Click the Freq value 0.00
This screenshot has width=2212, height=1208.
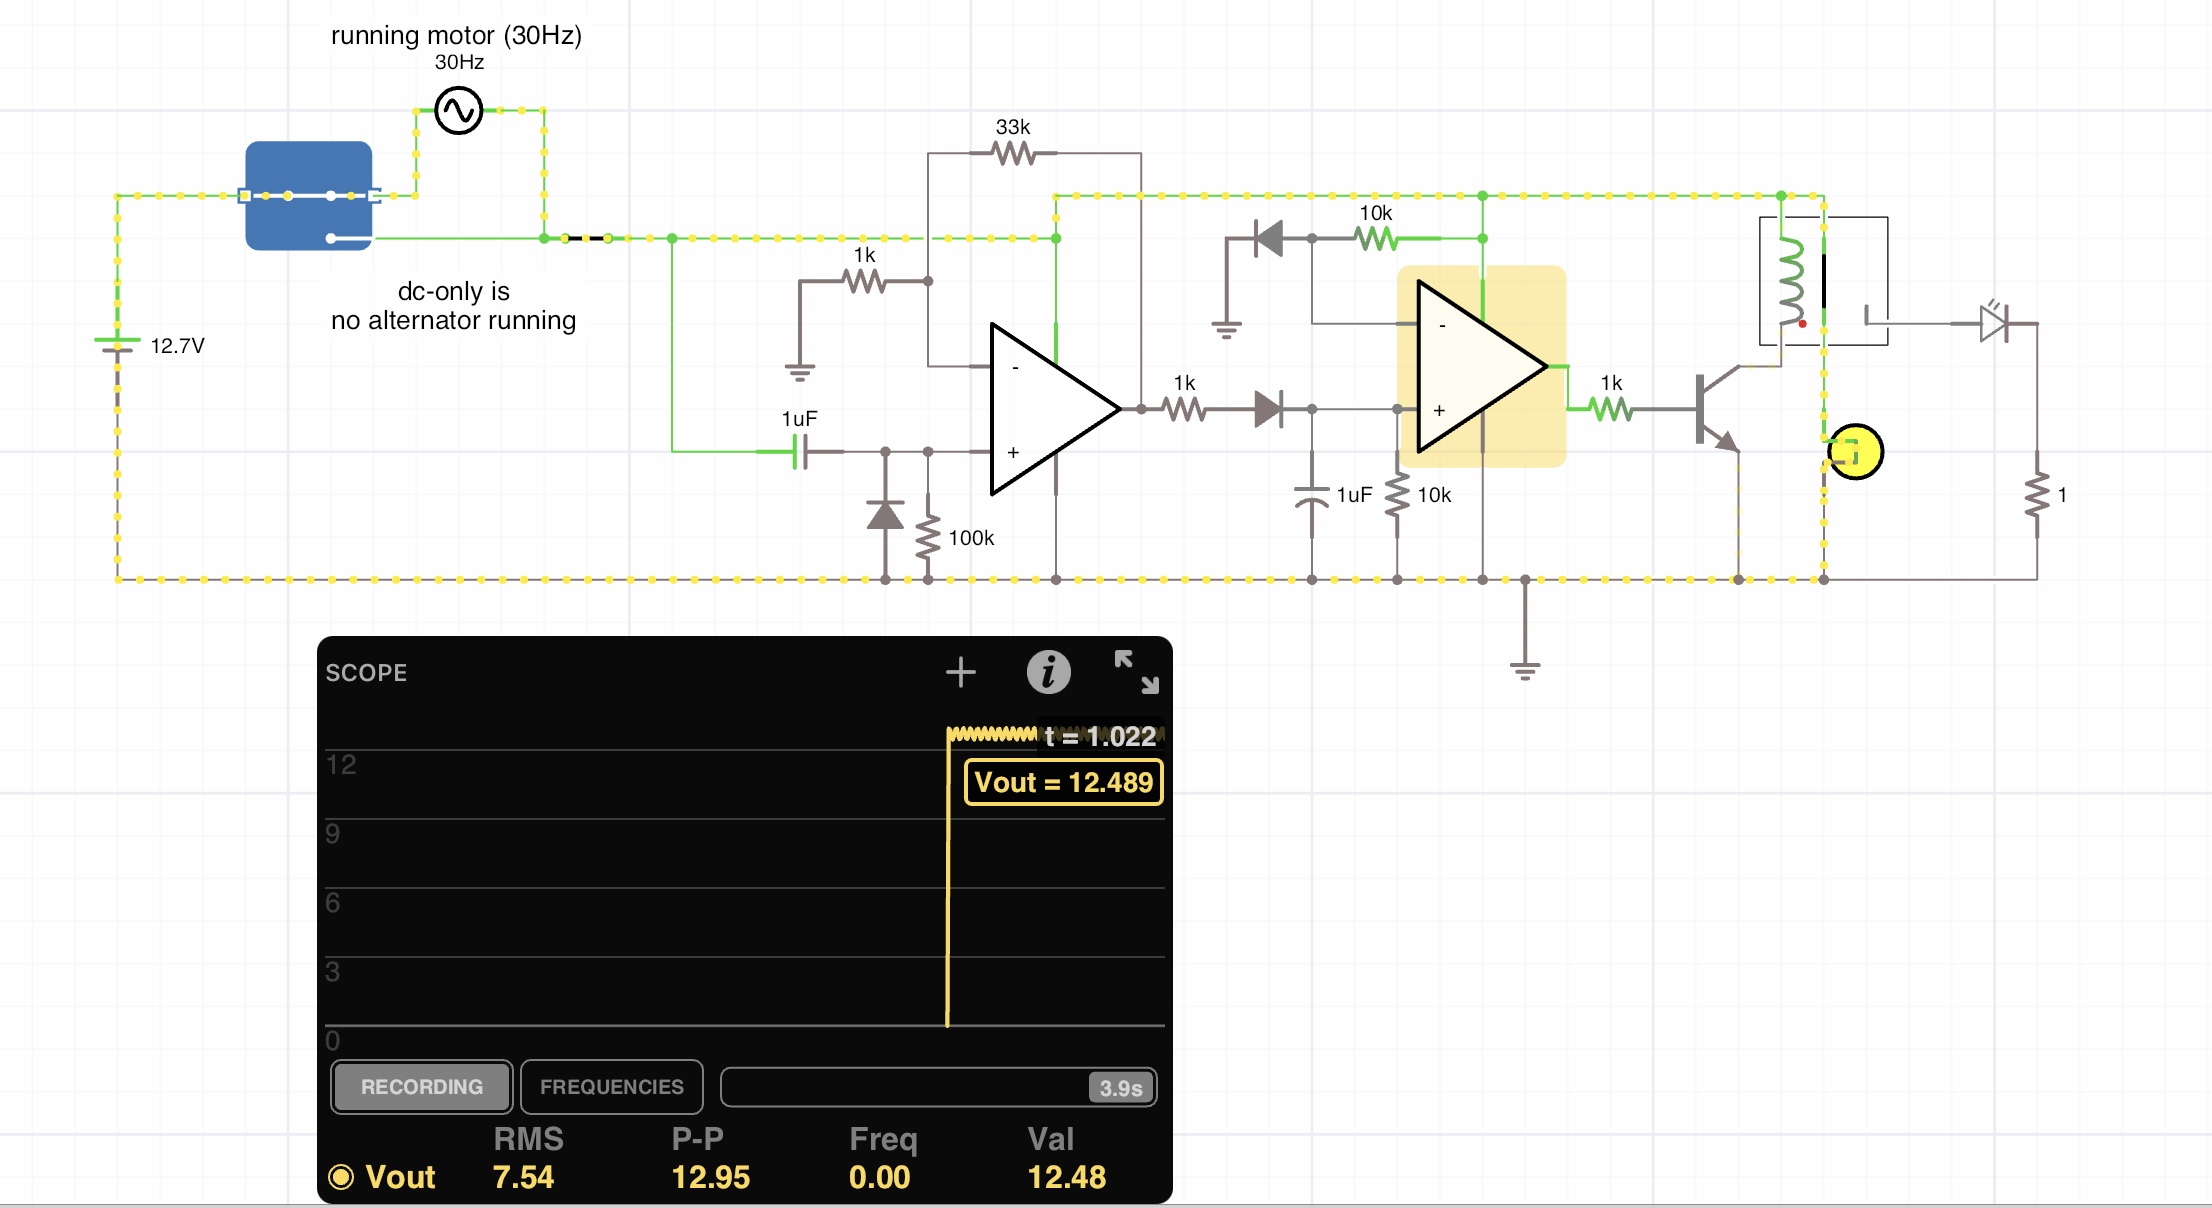tap(880, 1177)
